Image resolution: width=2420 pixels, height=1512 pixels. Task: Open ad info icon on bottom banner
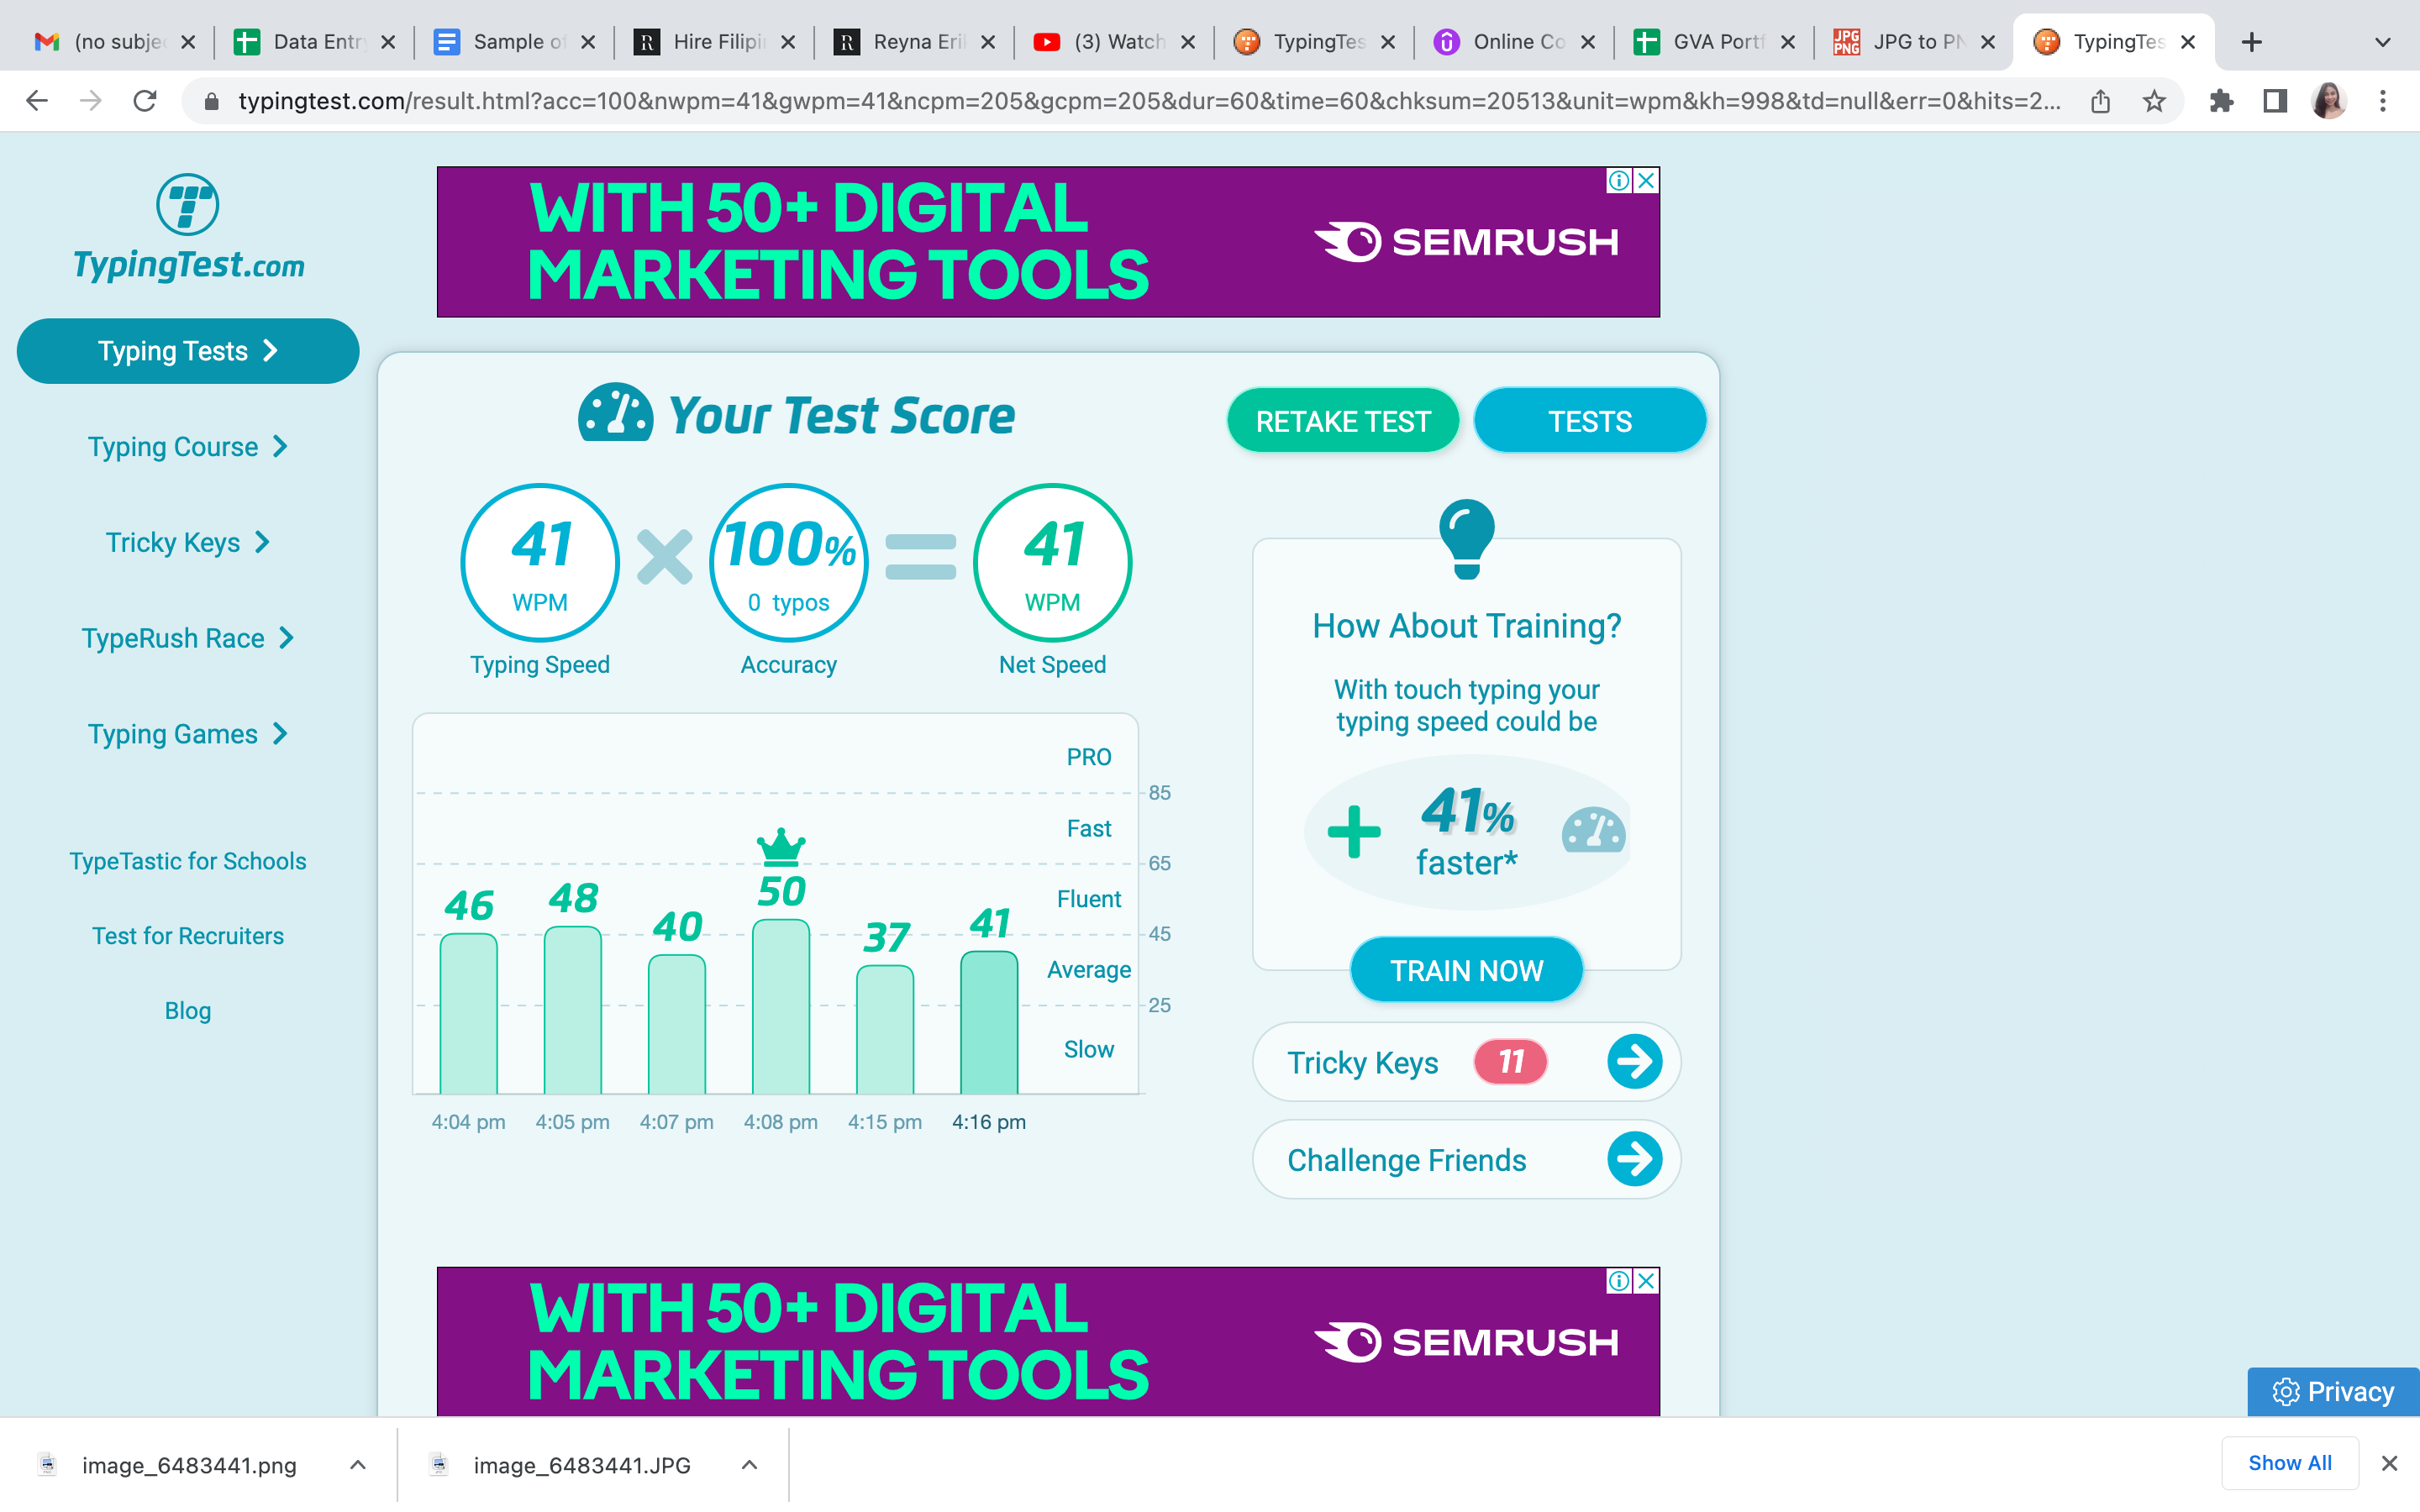coord(1618,1281)
